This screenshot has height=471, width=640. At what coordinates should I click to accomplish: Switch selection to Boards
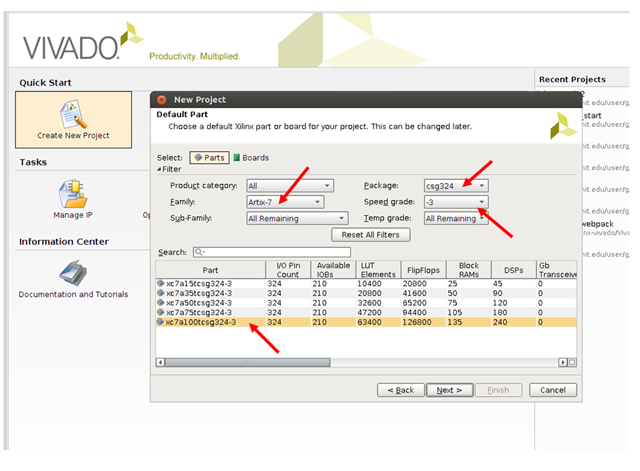pos(250,158)
